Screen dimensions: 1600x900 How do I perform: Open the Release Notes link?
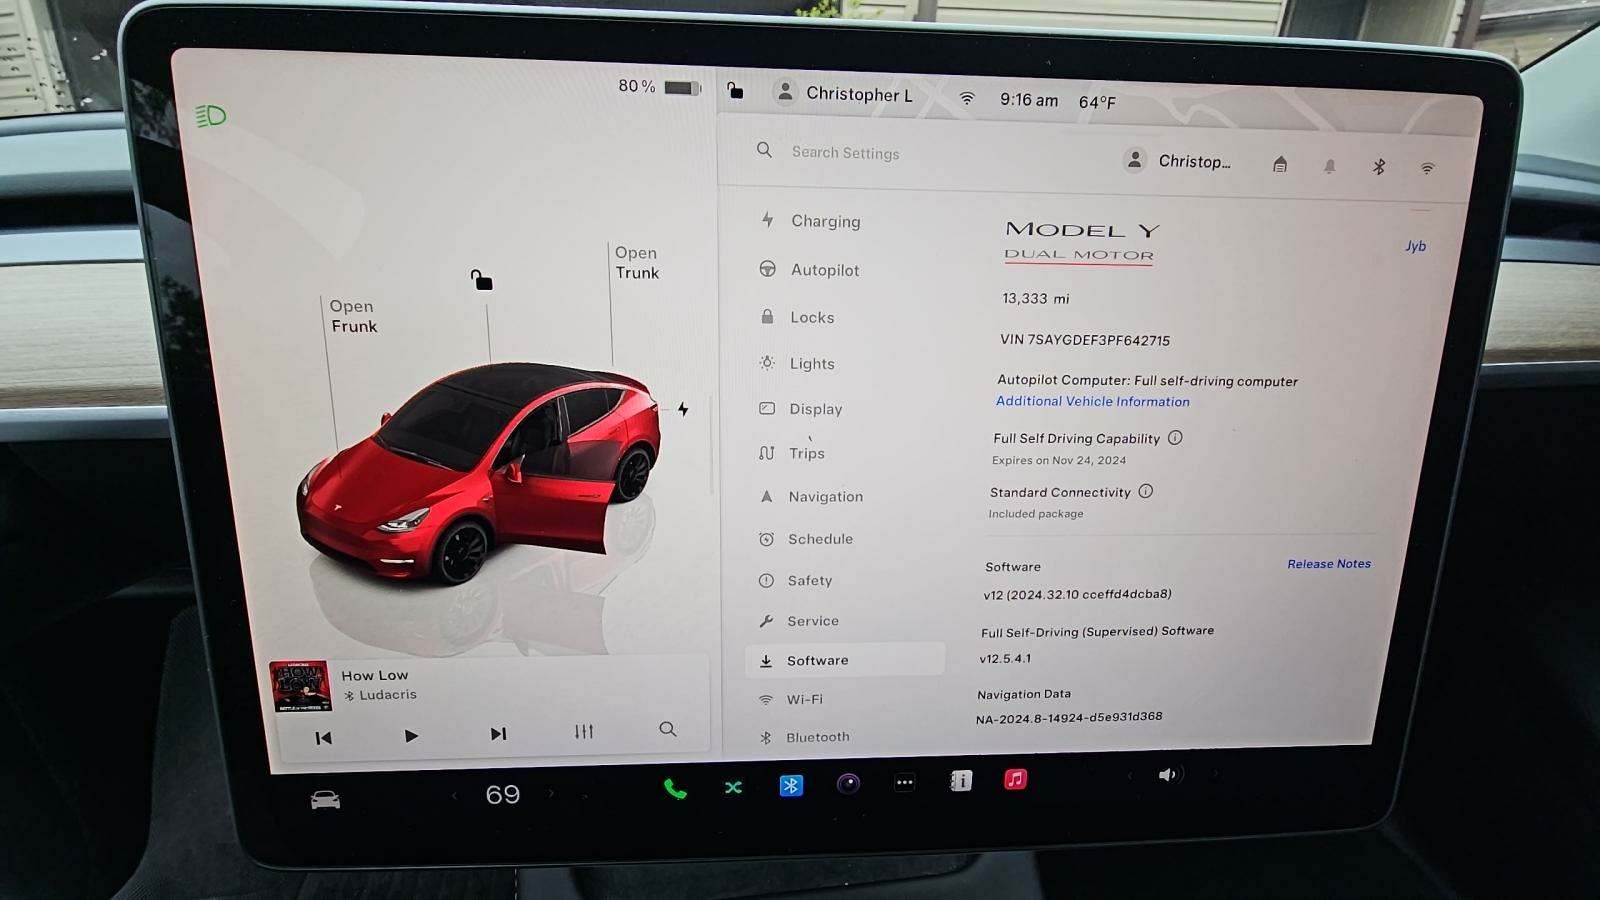click(x=1328, y=564)
